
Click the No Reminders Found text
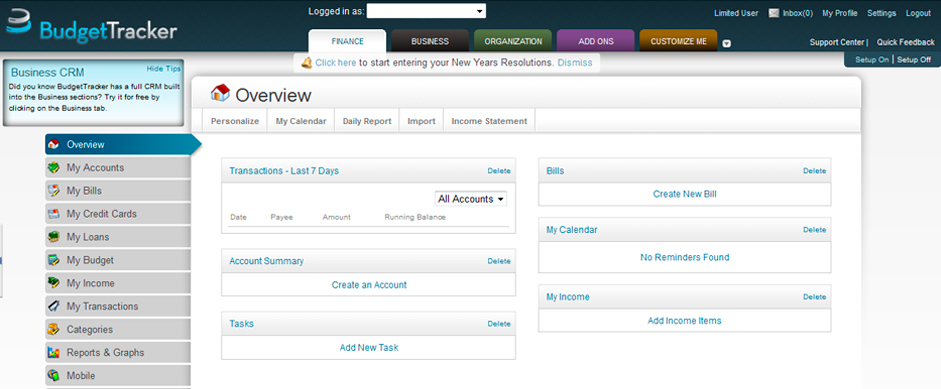click(685, 258)
